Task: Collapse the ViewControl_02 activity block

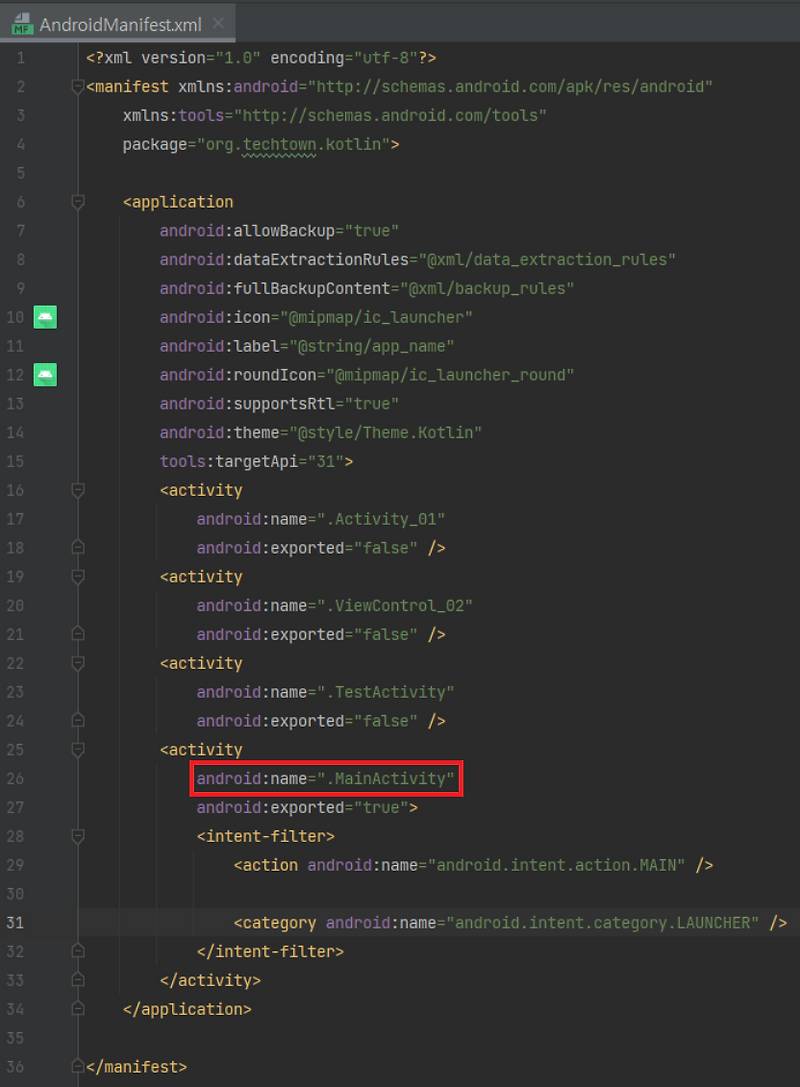Action: pyautogui.click(x=77, y=576)
